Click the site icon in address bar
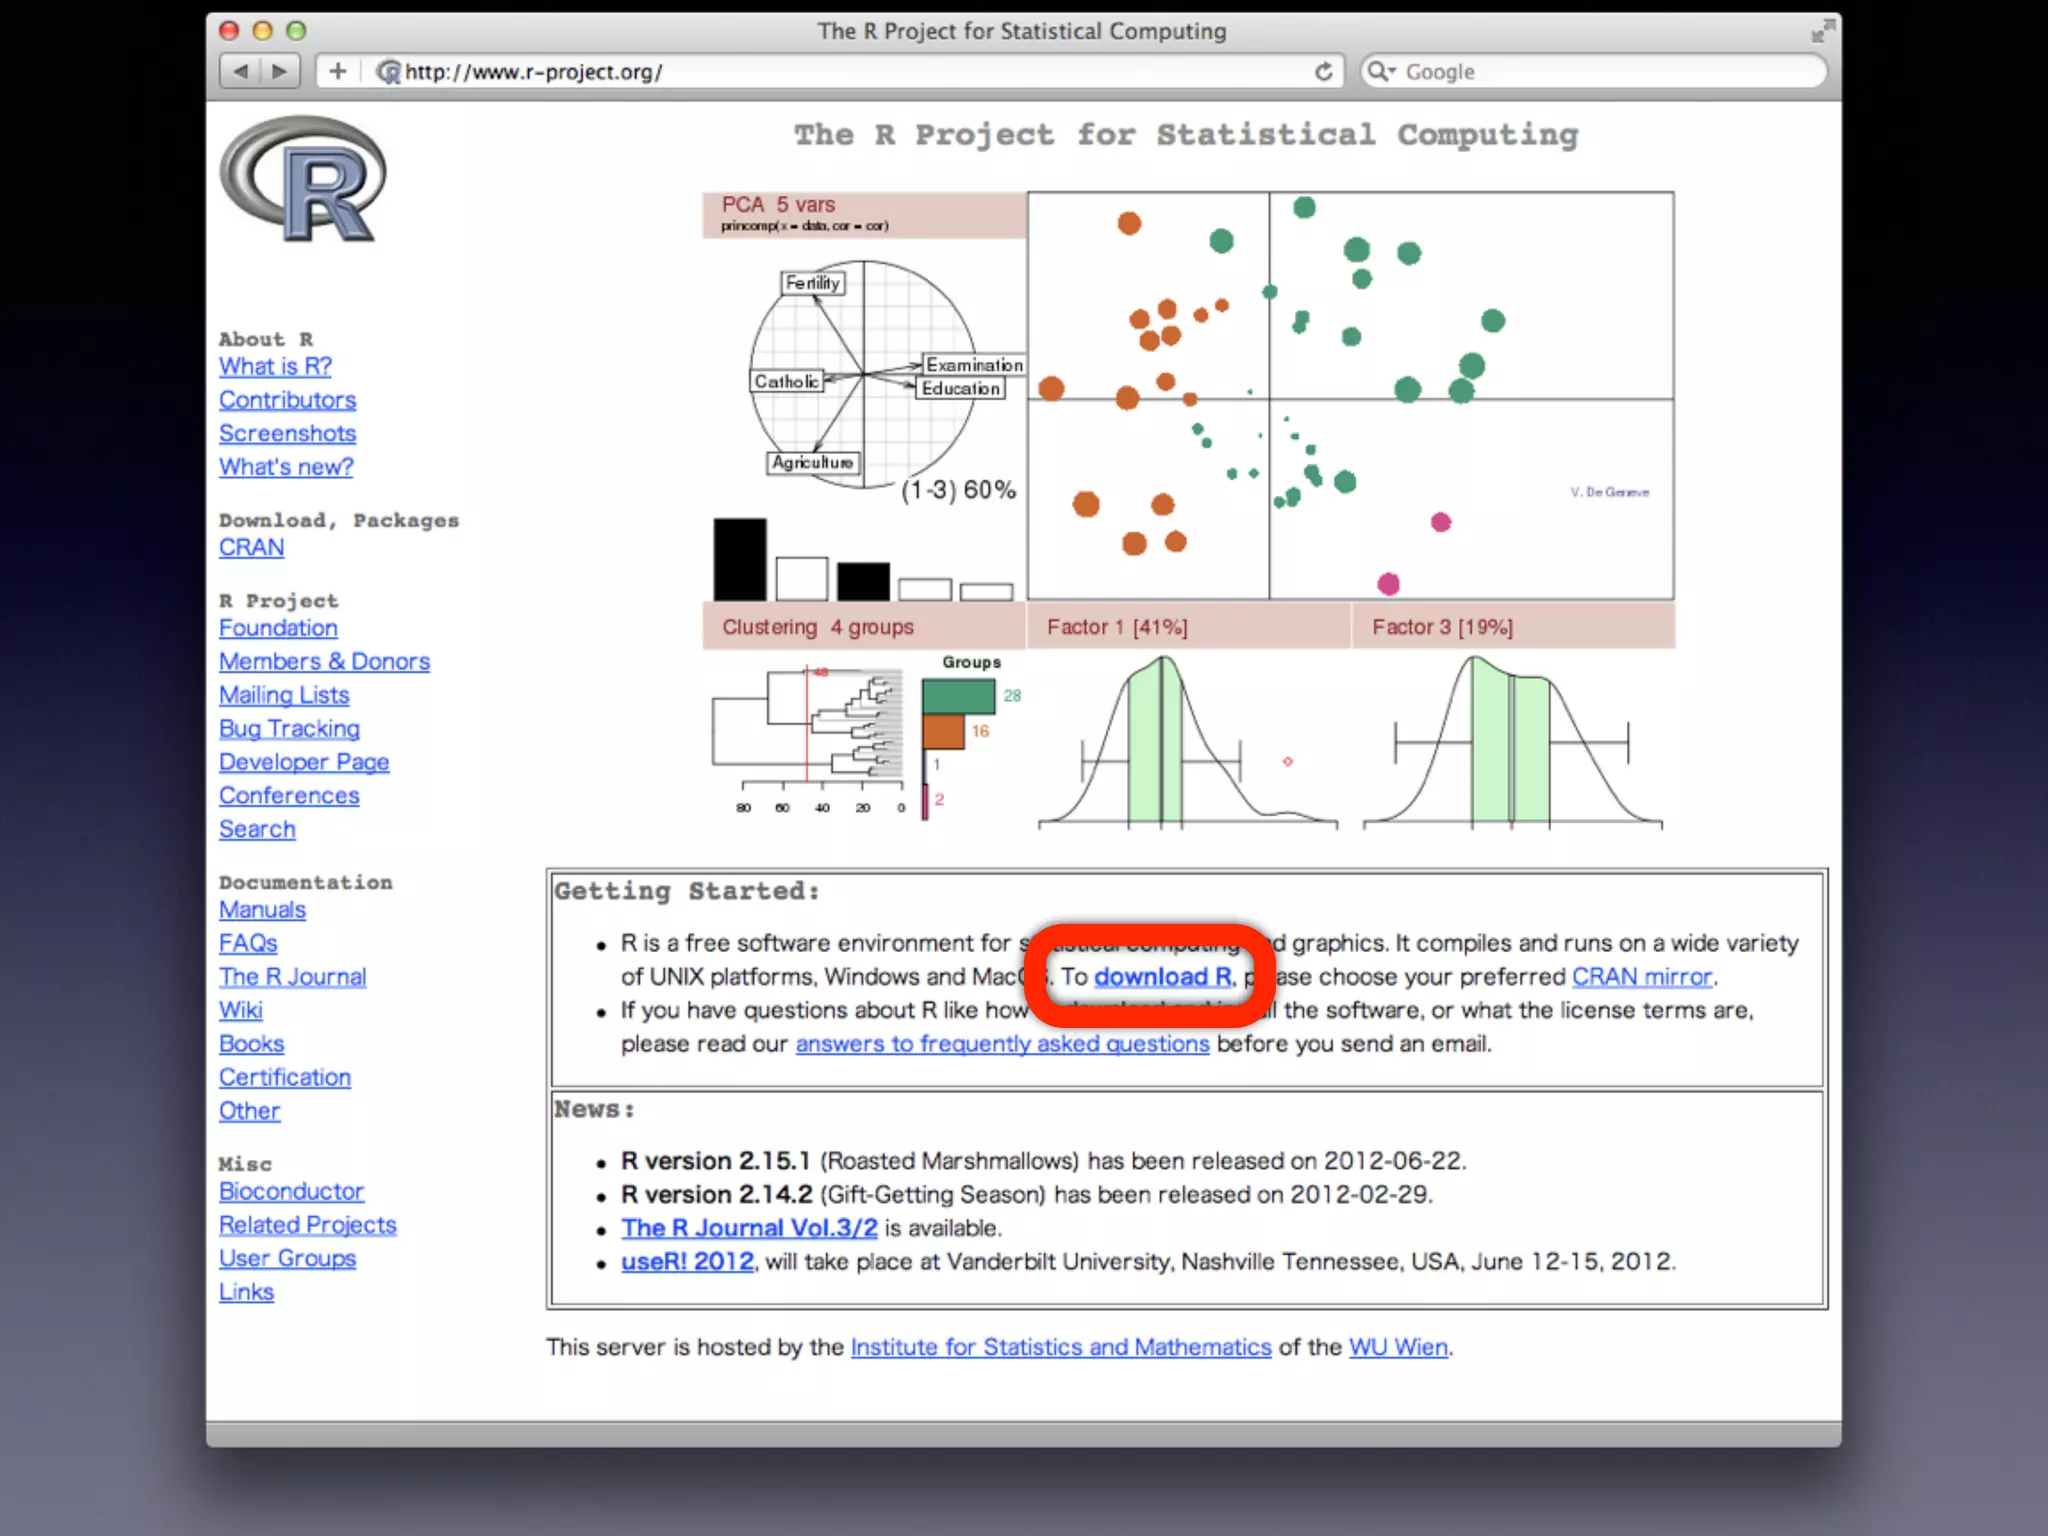Screen dimensions: 2048x1536 (388, 72)
